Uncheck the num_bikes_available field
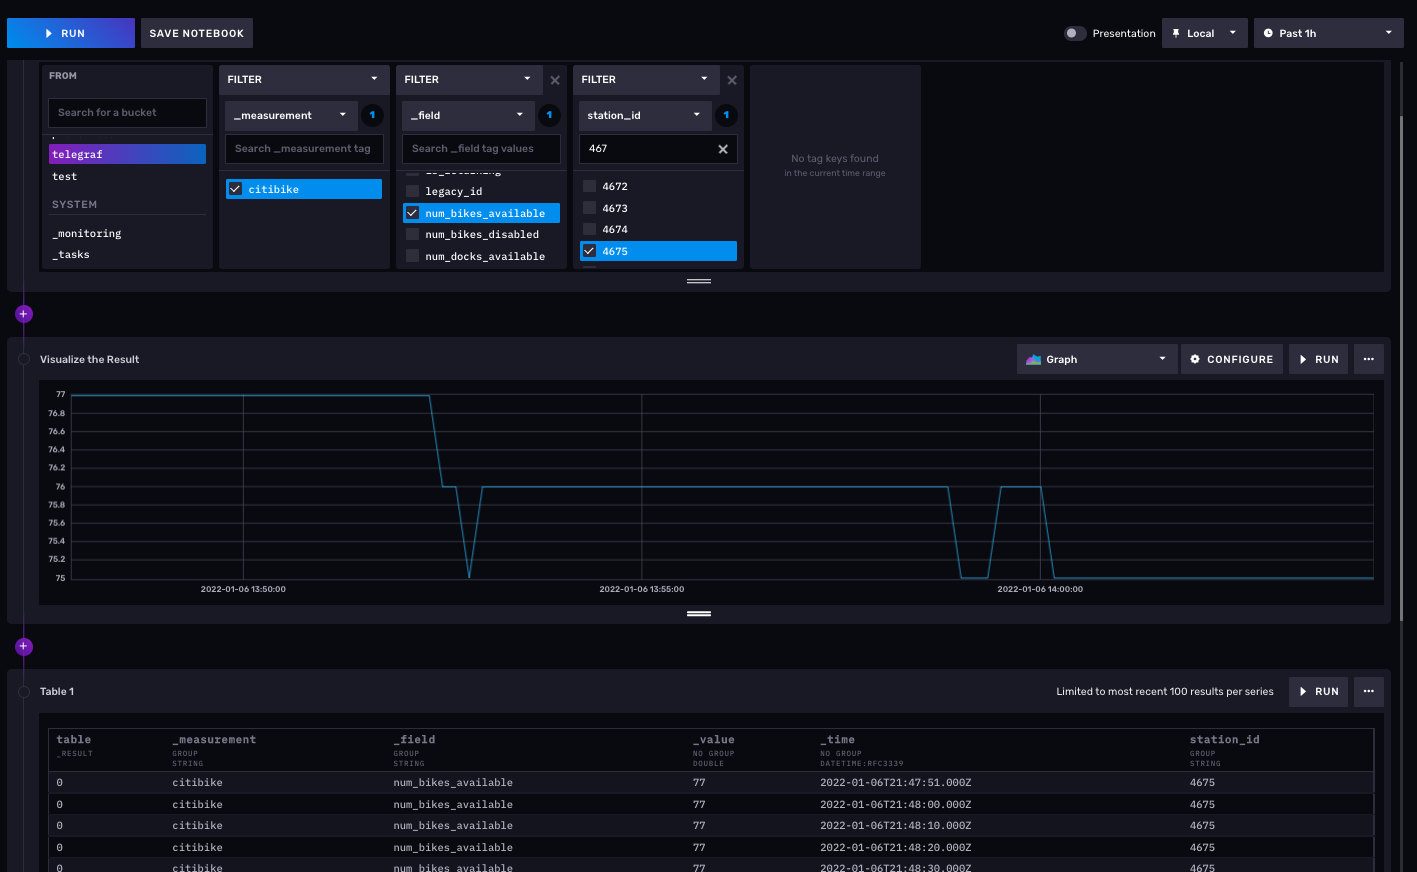 413,213
